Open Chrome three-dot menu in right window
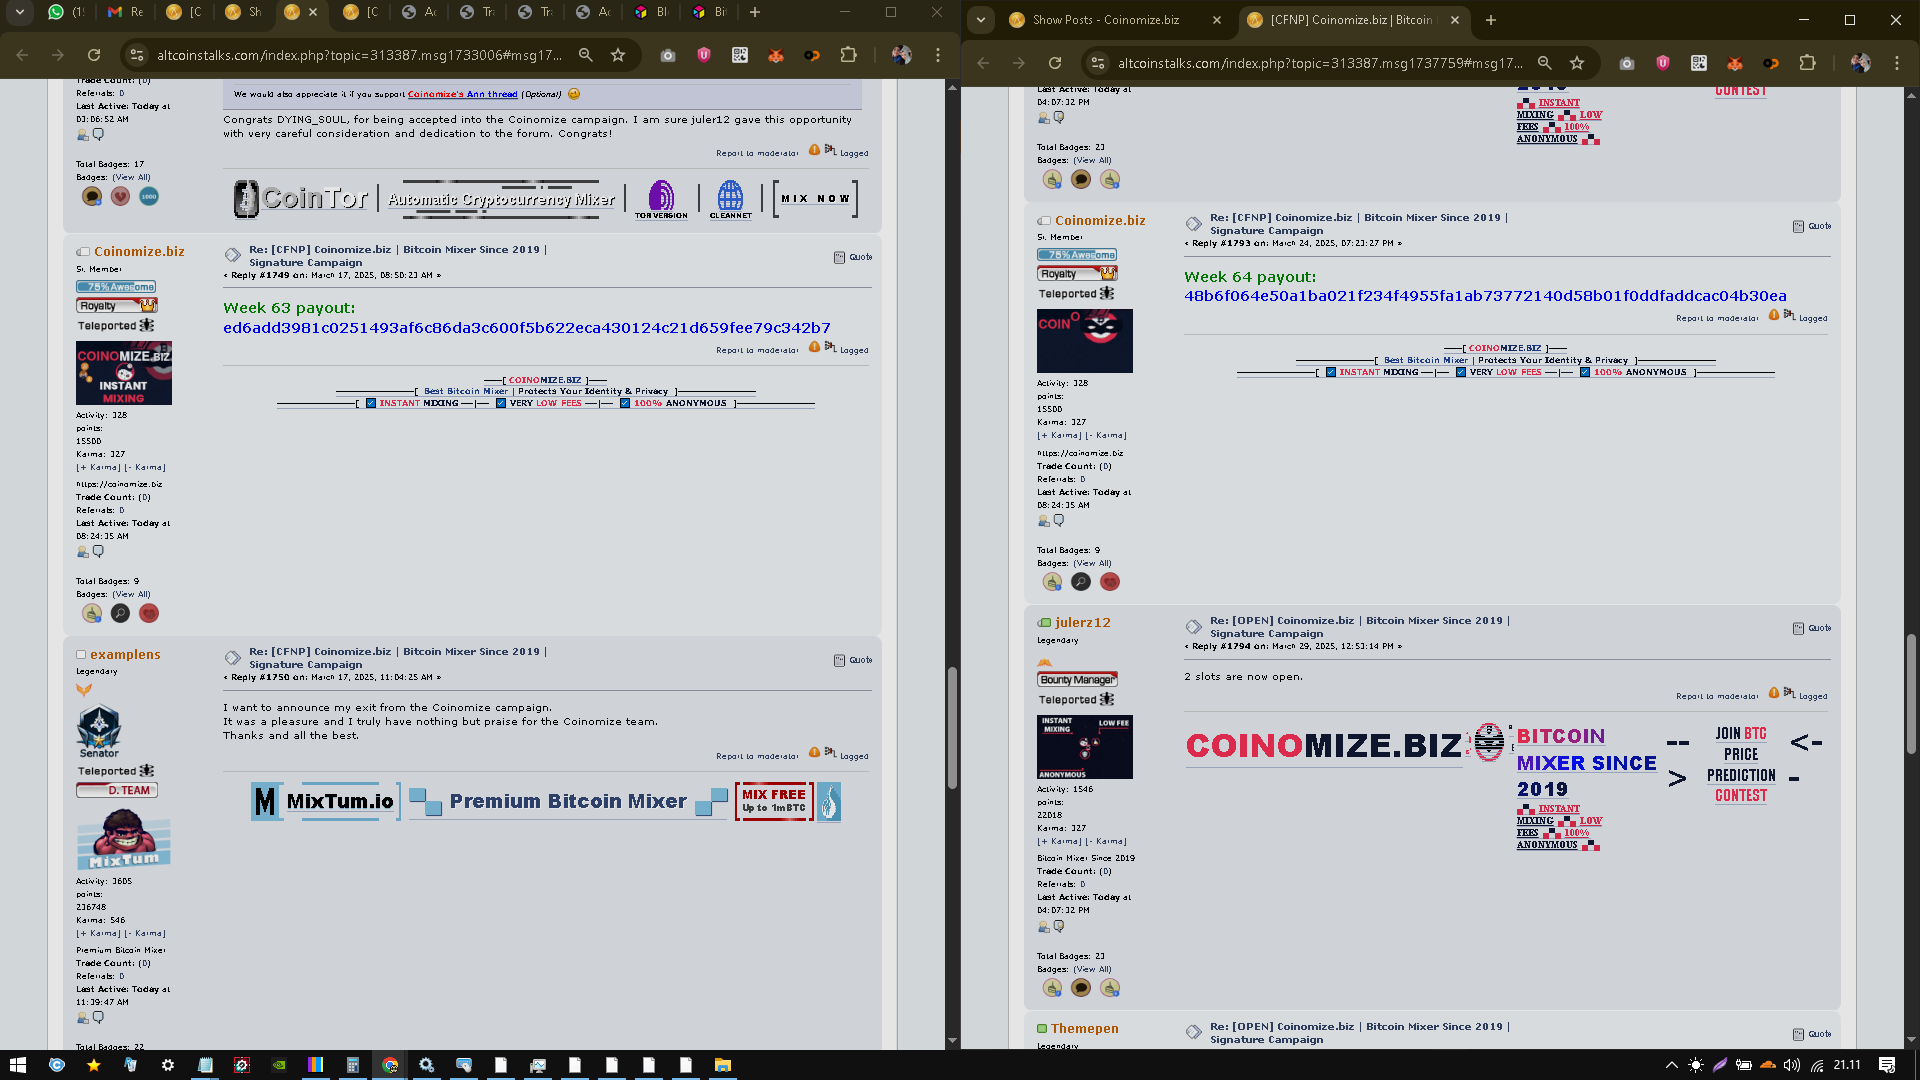Screen dimensions: 1920x1080 [x=1897, y=63]
